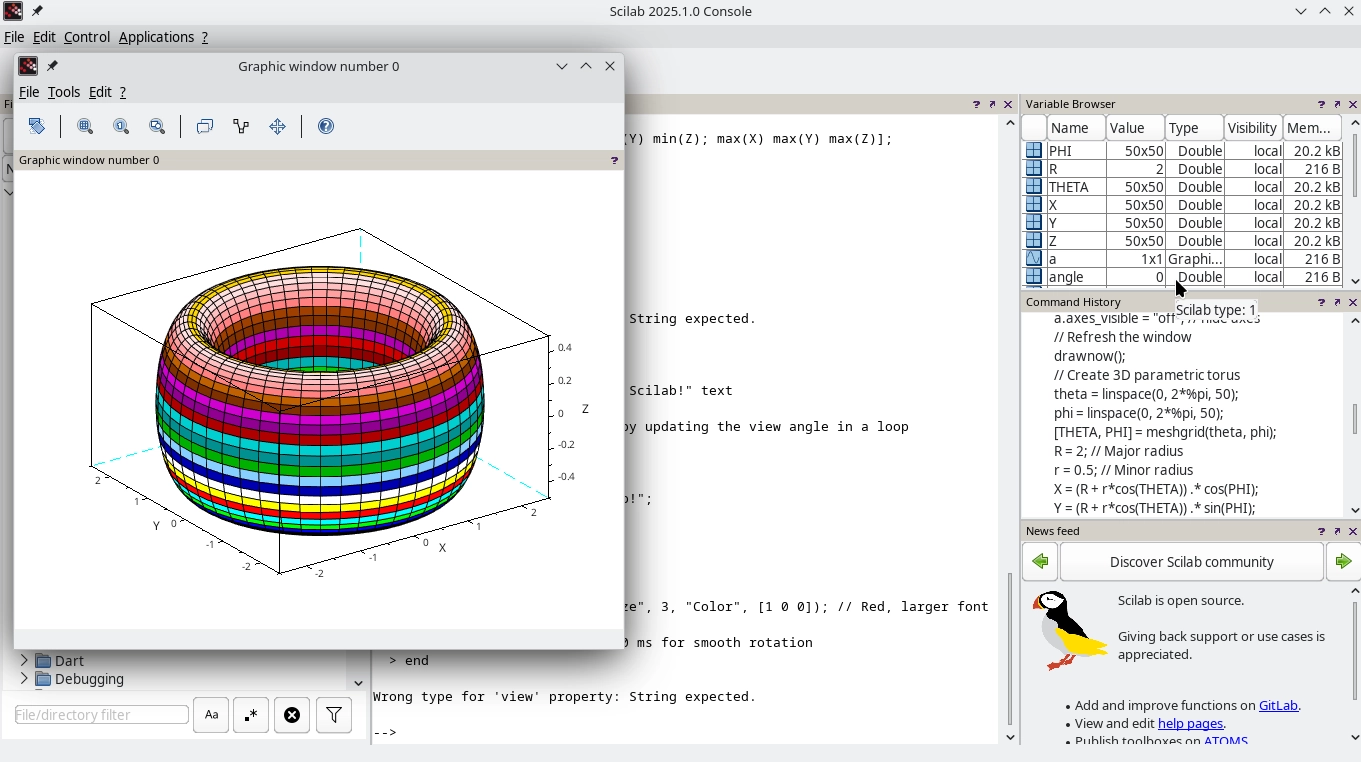The height and width of the screenshot is (762, 1361).
Task: Click the help '?' on graphic window info bar
Action: pos(614,160)
